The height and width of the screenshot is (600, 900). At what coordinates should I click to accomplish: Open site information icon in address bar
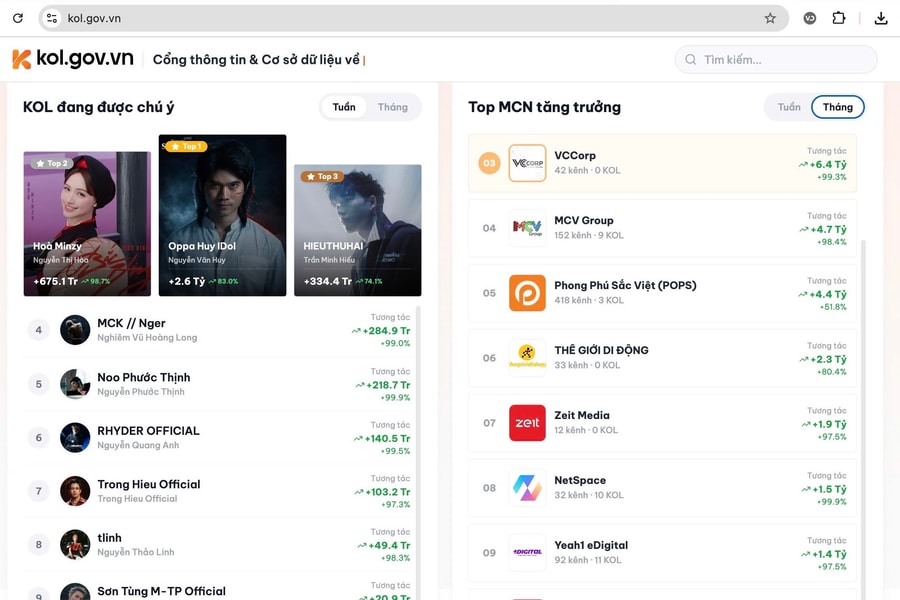point(52,18)
